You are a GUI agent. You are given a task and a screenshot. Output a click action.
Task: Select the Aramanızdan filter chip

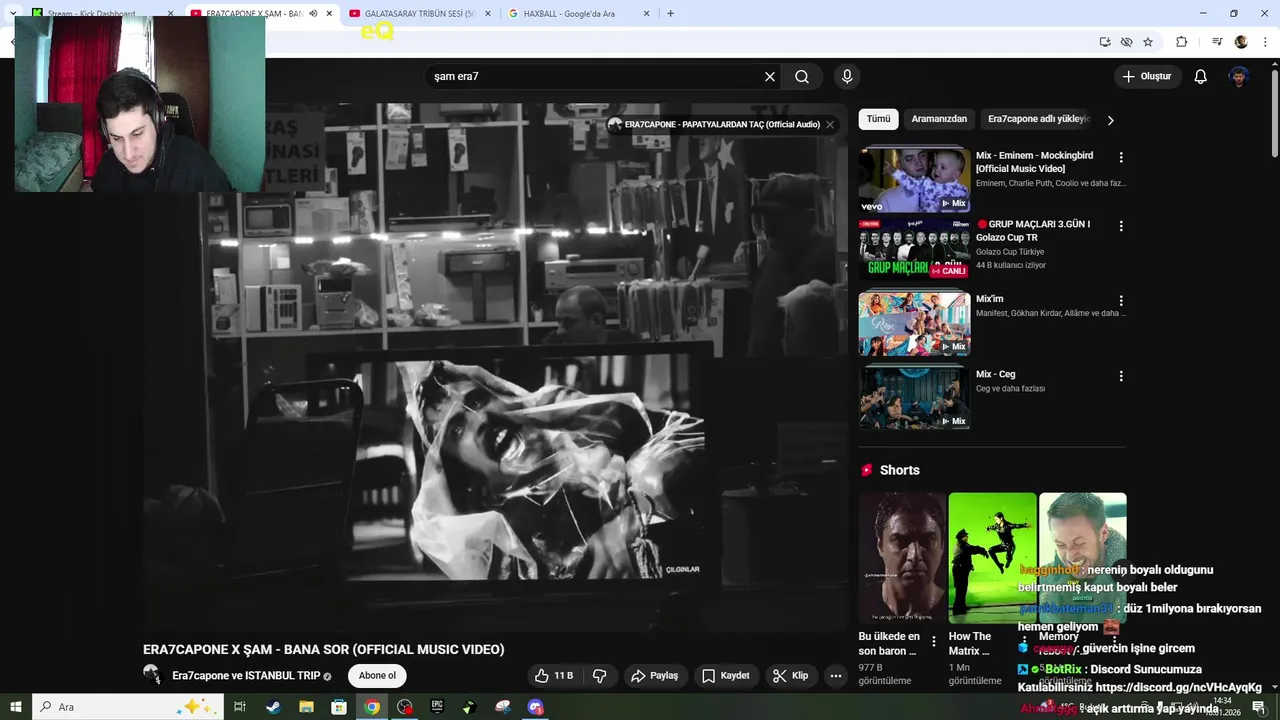point(939,119)
